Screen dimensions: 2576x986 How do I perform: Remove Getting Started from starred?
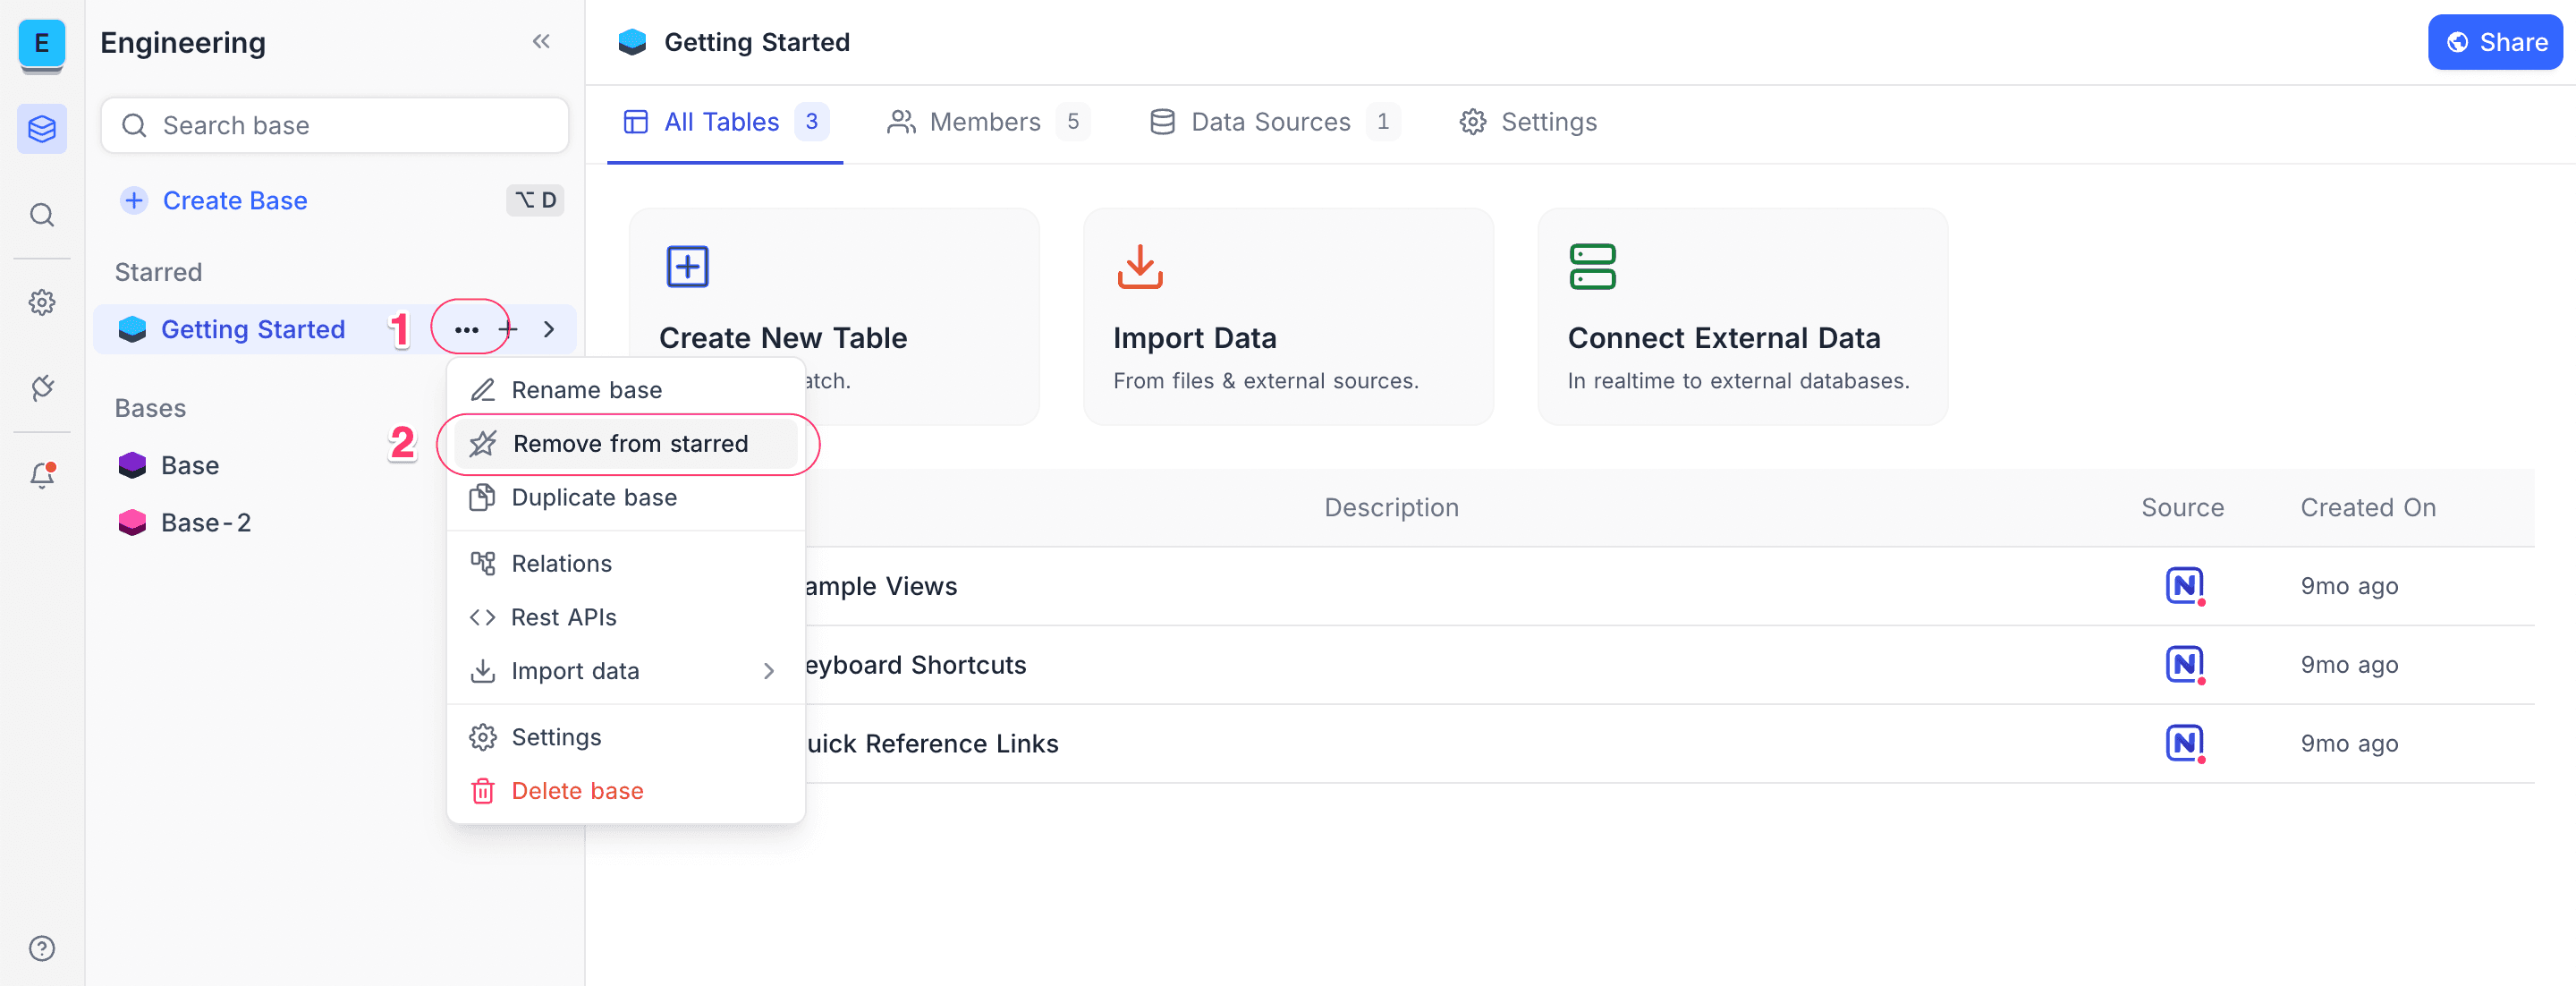coord(629,443)
